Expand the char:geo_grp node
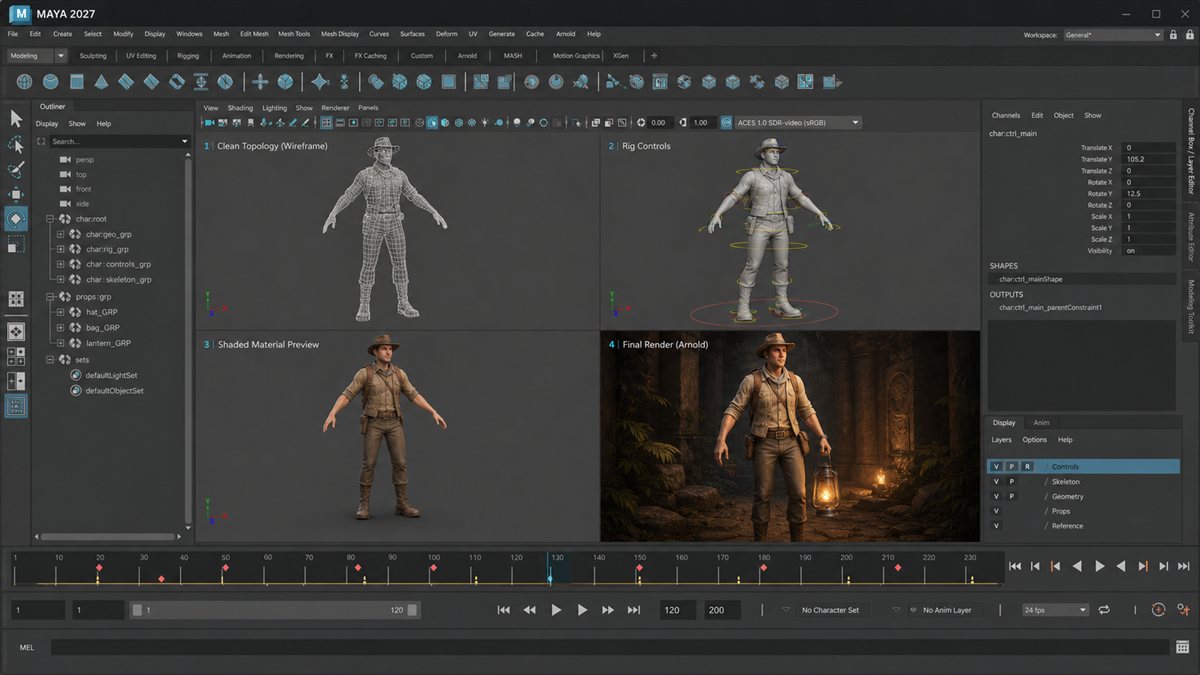The height and width of the screenshot is (675, 1200). click(x=60, y=234)
